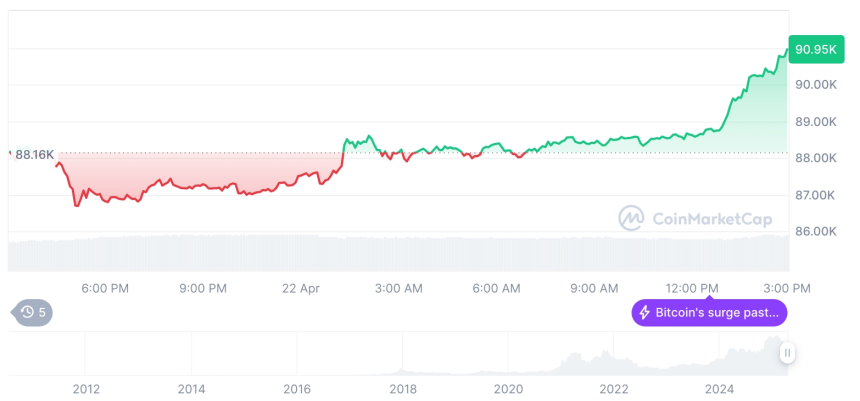Select the 2024 marker on the year timeline

719,389
